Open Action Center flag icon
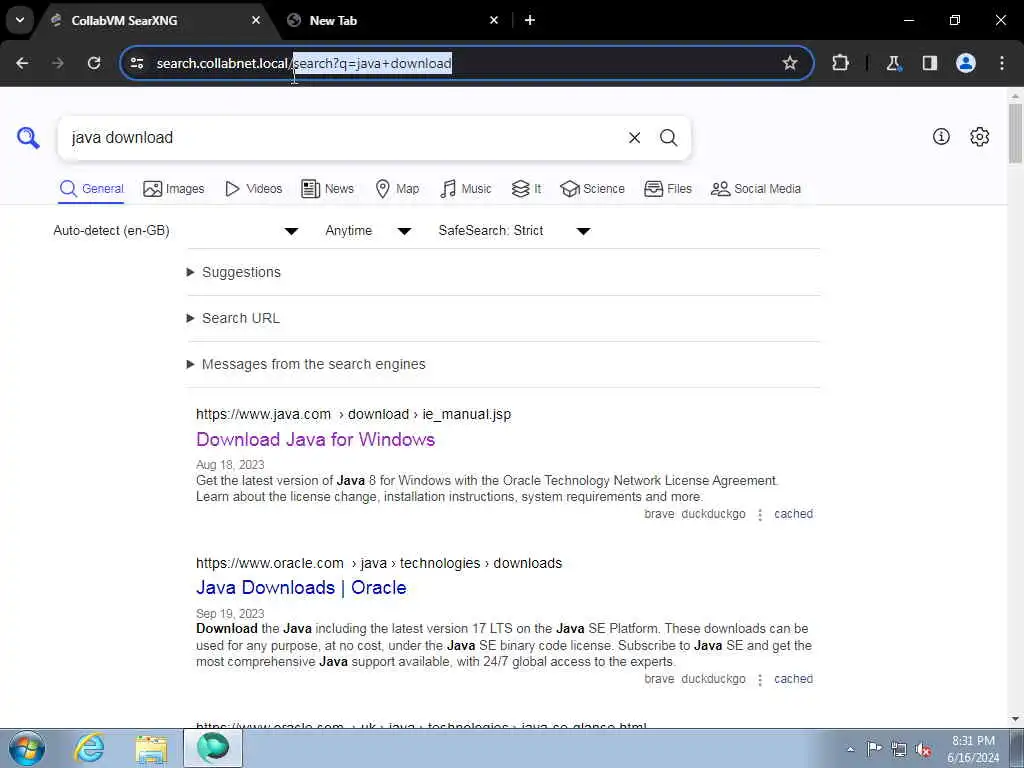The width and height of the screenshot is (1024, 768). [x=874, y=748]
